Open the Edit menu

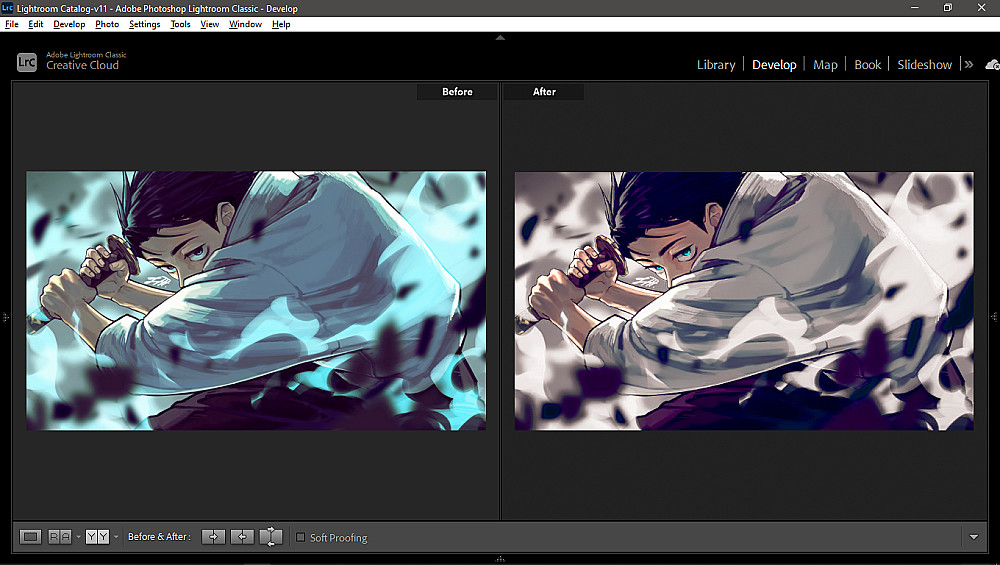point(36,24)
